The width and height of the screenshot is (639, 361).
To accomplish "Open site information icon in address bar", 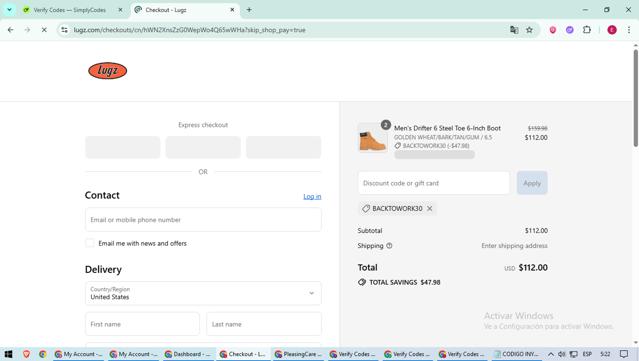I will [64, 30].
